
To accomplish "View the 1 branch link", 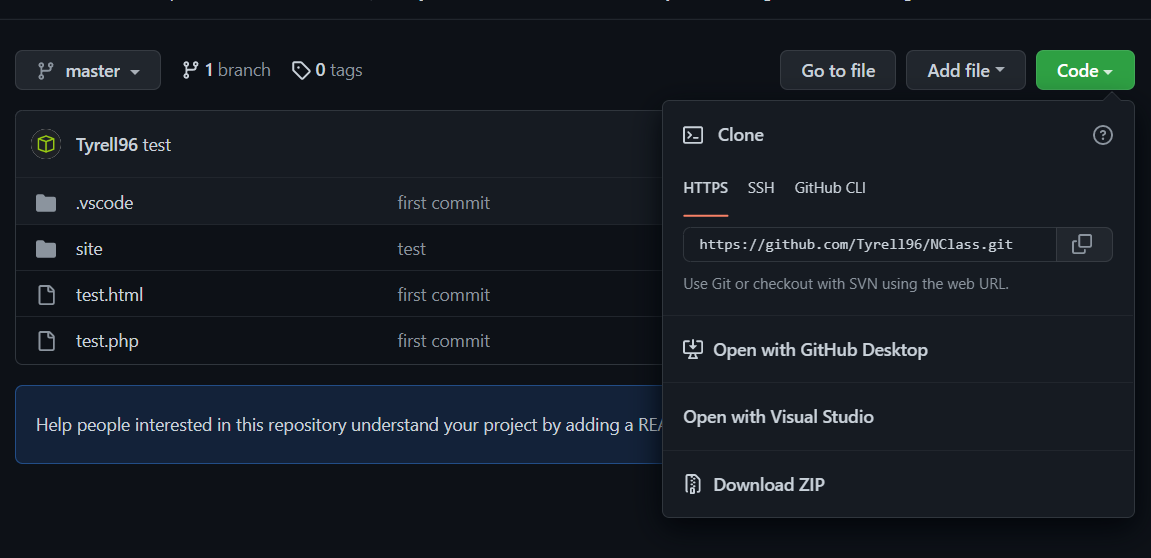I will pyautogui.click(x=227, y=70).
